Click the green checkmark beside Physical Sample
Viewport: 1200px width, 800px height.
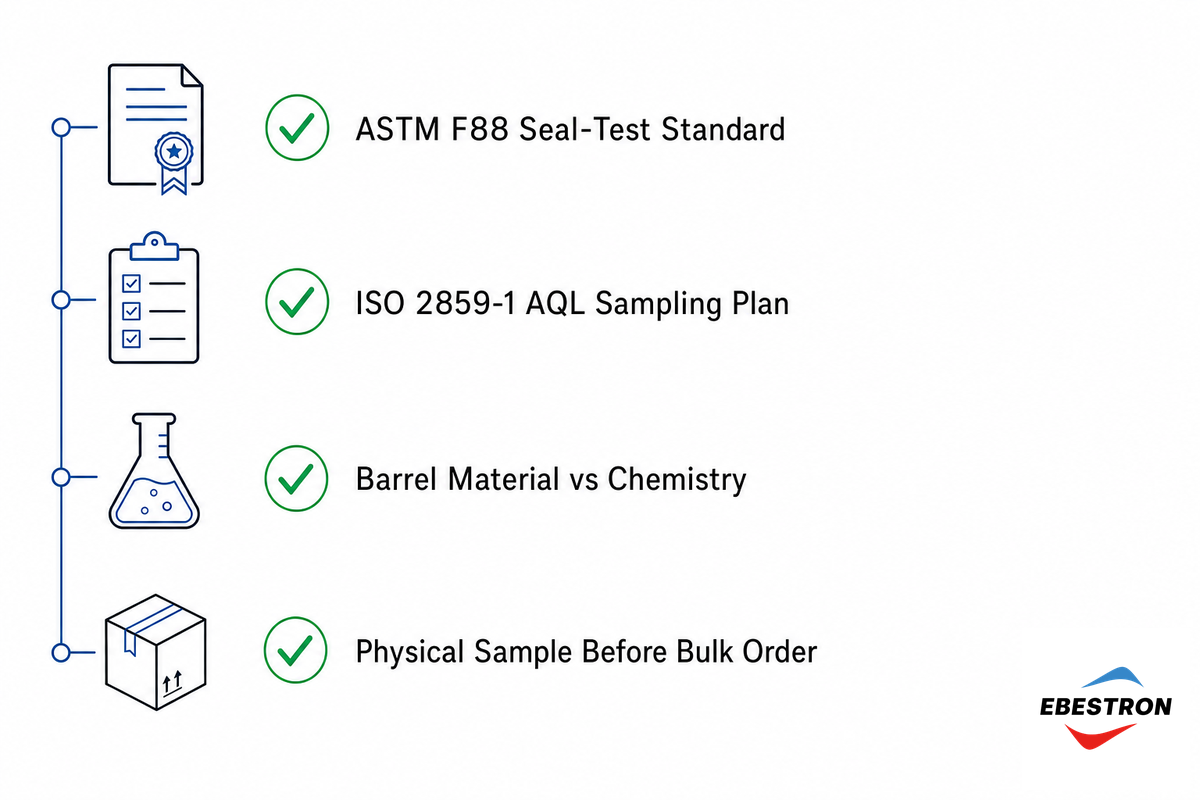[x=295, y=652]
